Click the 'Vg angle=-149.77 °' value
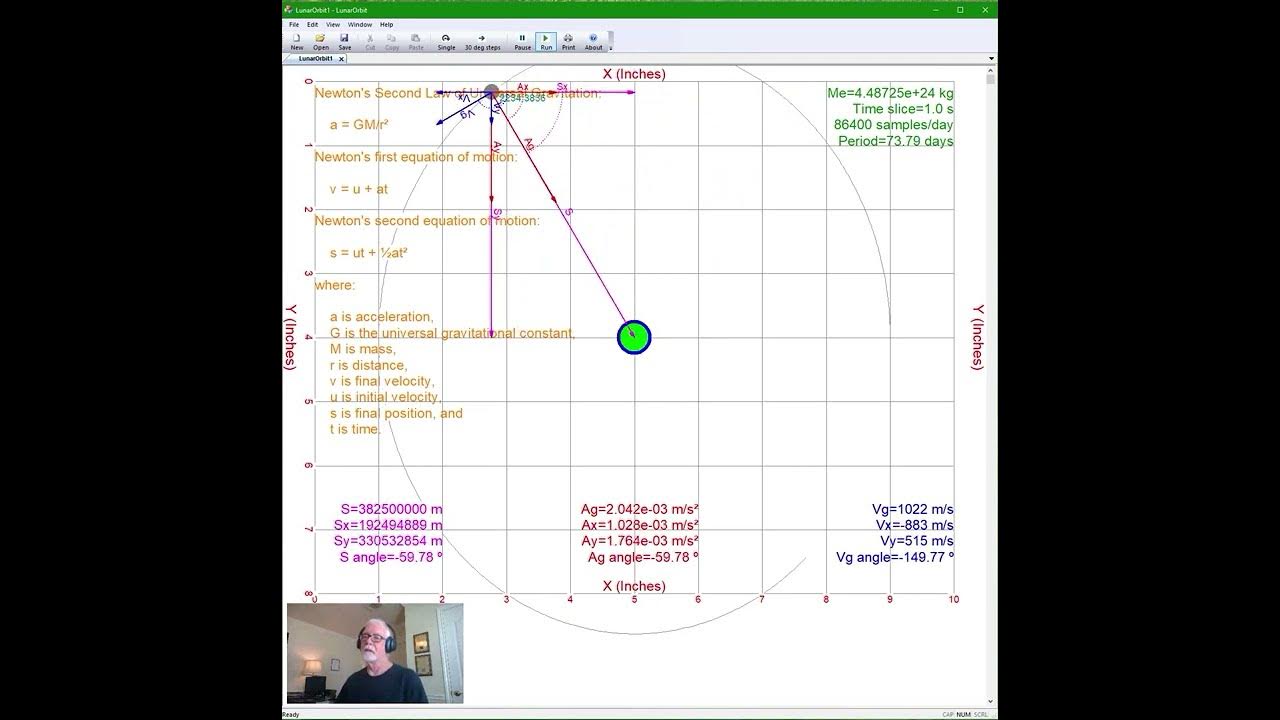1280x720 pixels. tap(895, 557)
